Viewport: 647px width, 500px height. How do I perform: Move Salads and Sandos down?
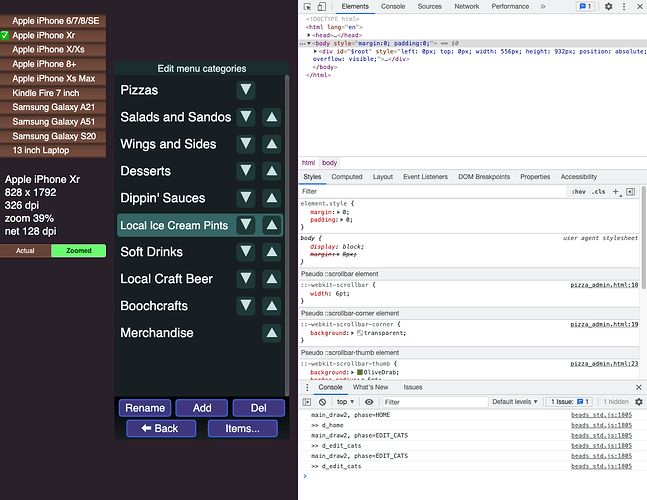246,117
